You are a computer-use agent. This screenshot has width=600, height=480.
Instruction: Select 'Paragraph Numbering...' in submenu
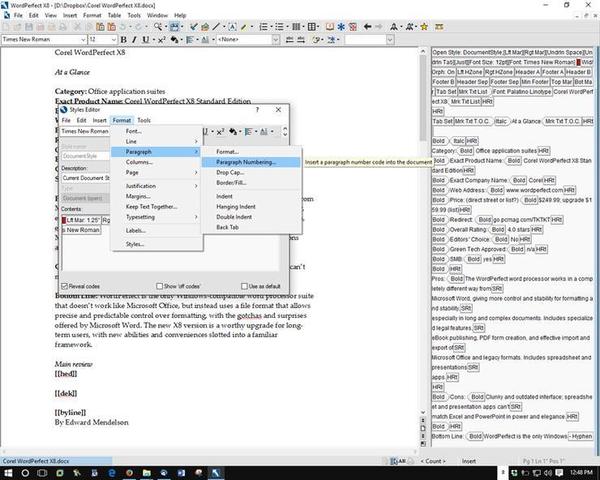[x=251, y=162]
